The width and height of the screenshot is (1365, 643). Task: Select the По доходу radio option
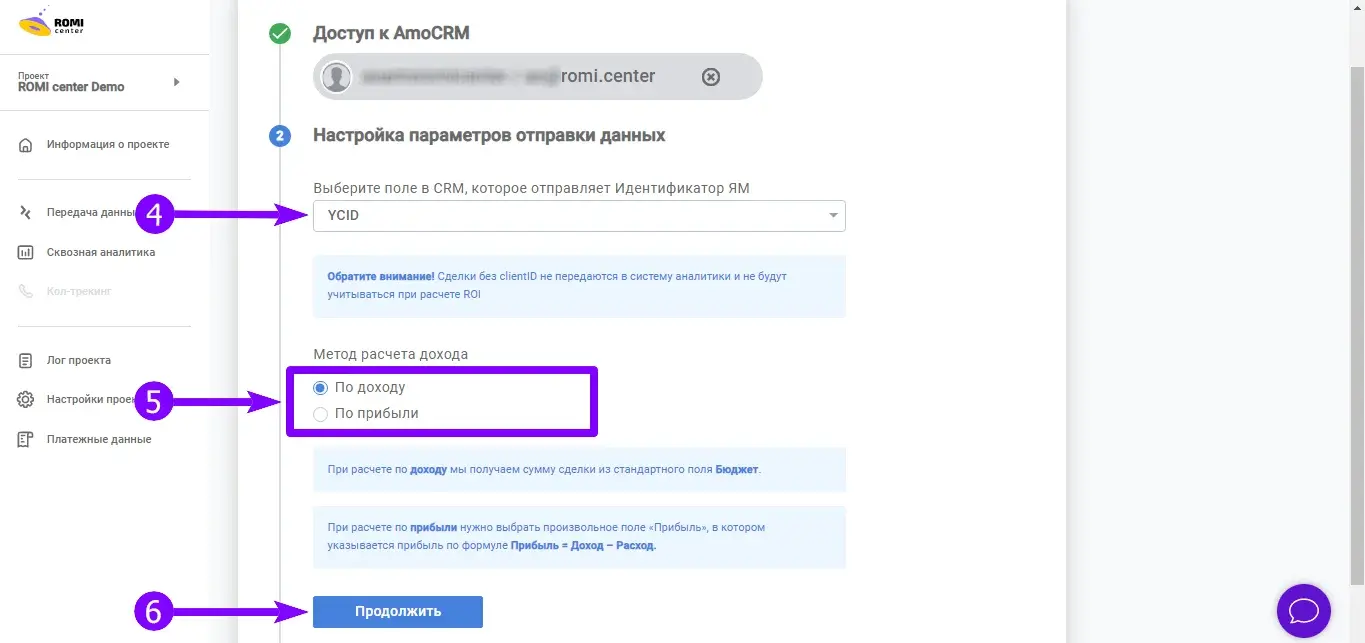(321, 388)
